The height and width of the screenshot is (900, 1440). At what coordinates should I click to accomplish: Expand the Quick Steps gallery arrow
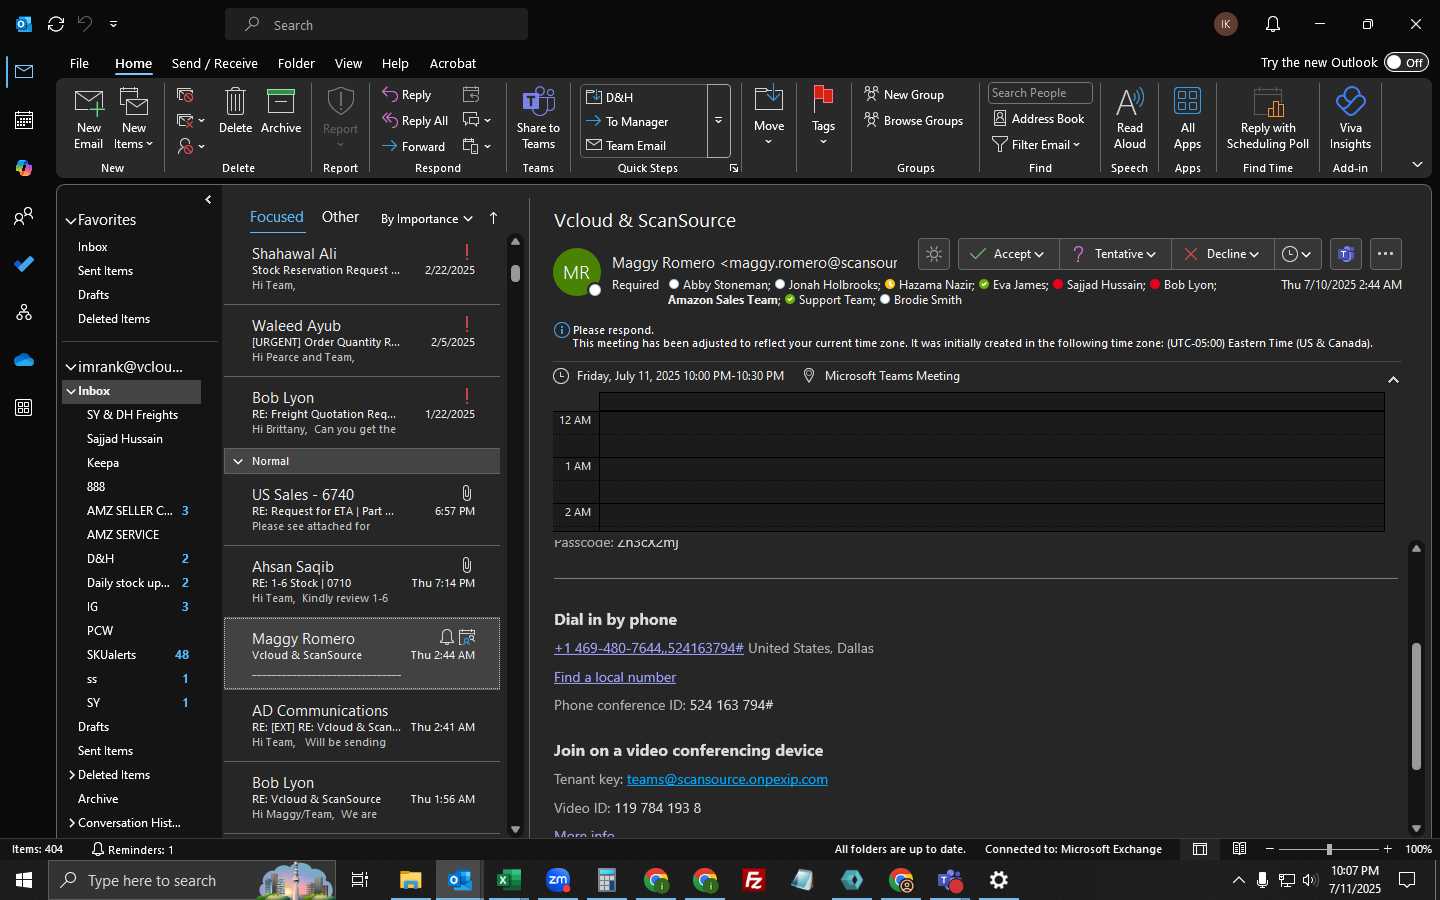718,121
